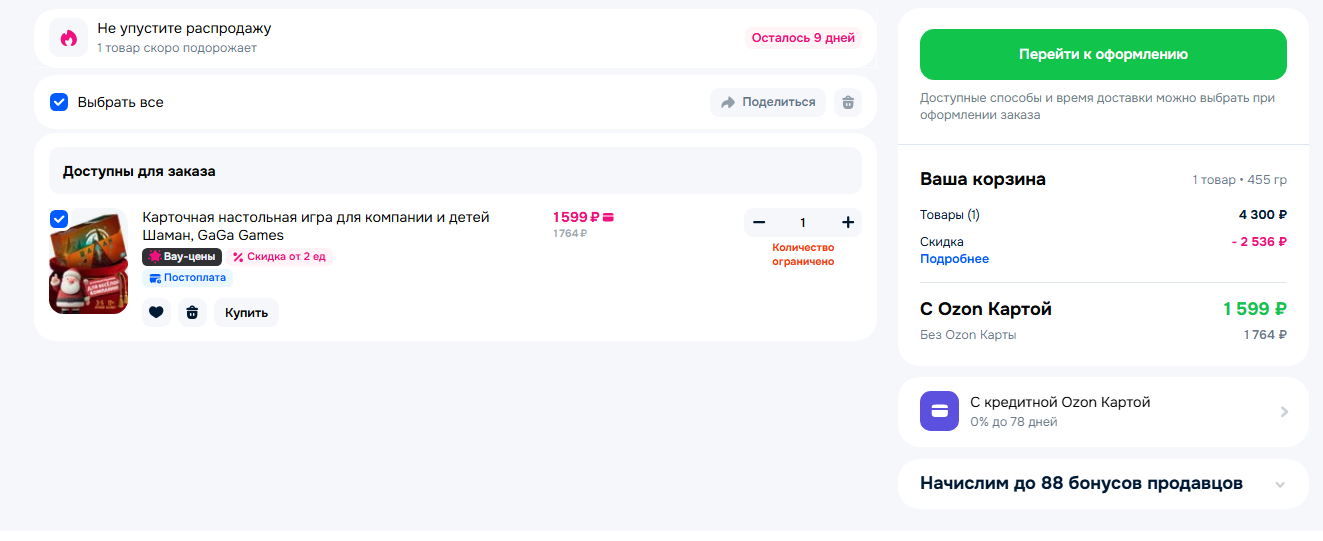Click the purple credit Ozon card icon
Viewport: 1323px width, 541px height.
939,411
